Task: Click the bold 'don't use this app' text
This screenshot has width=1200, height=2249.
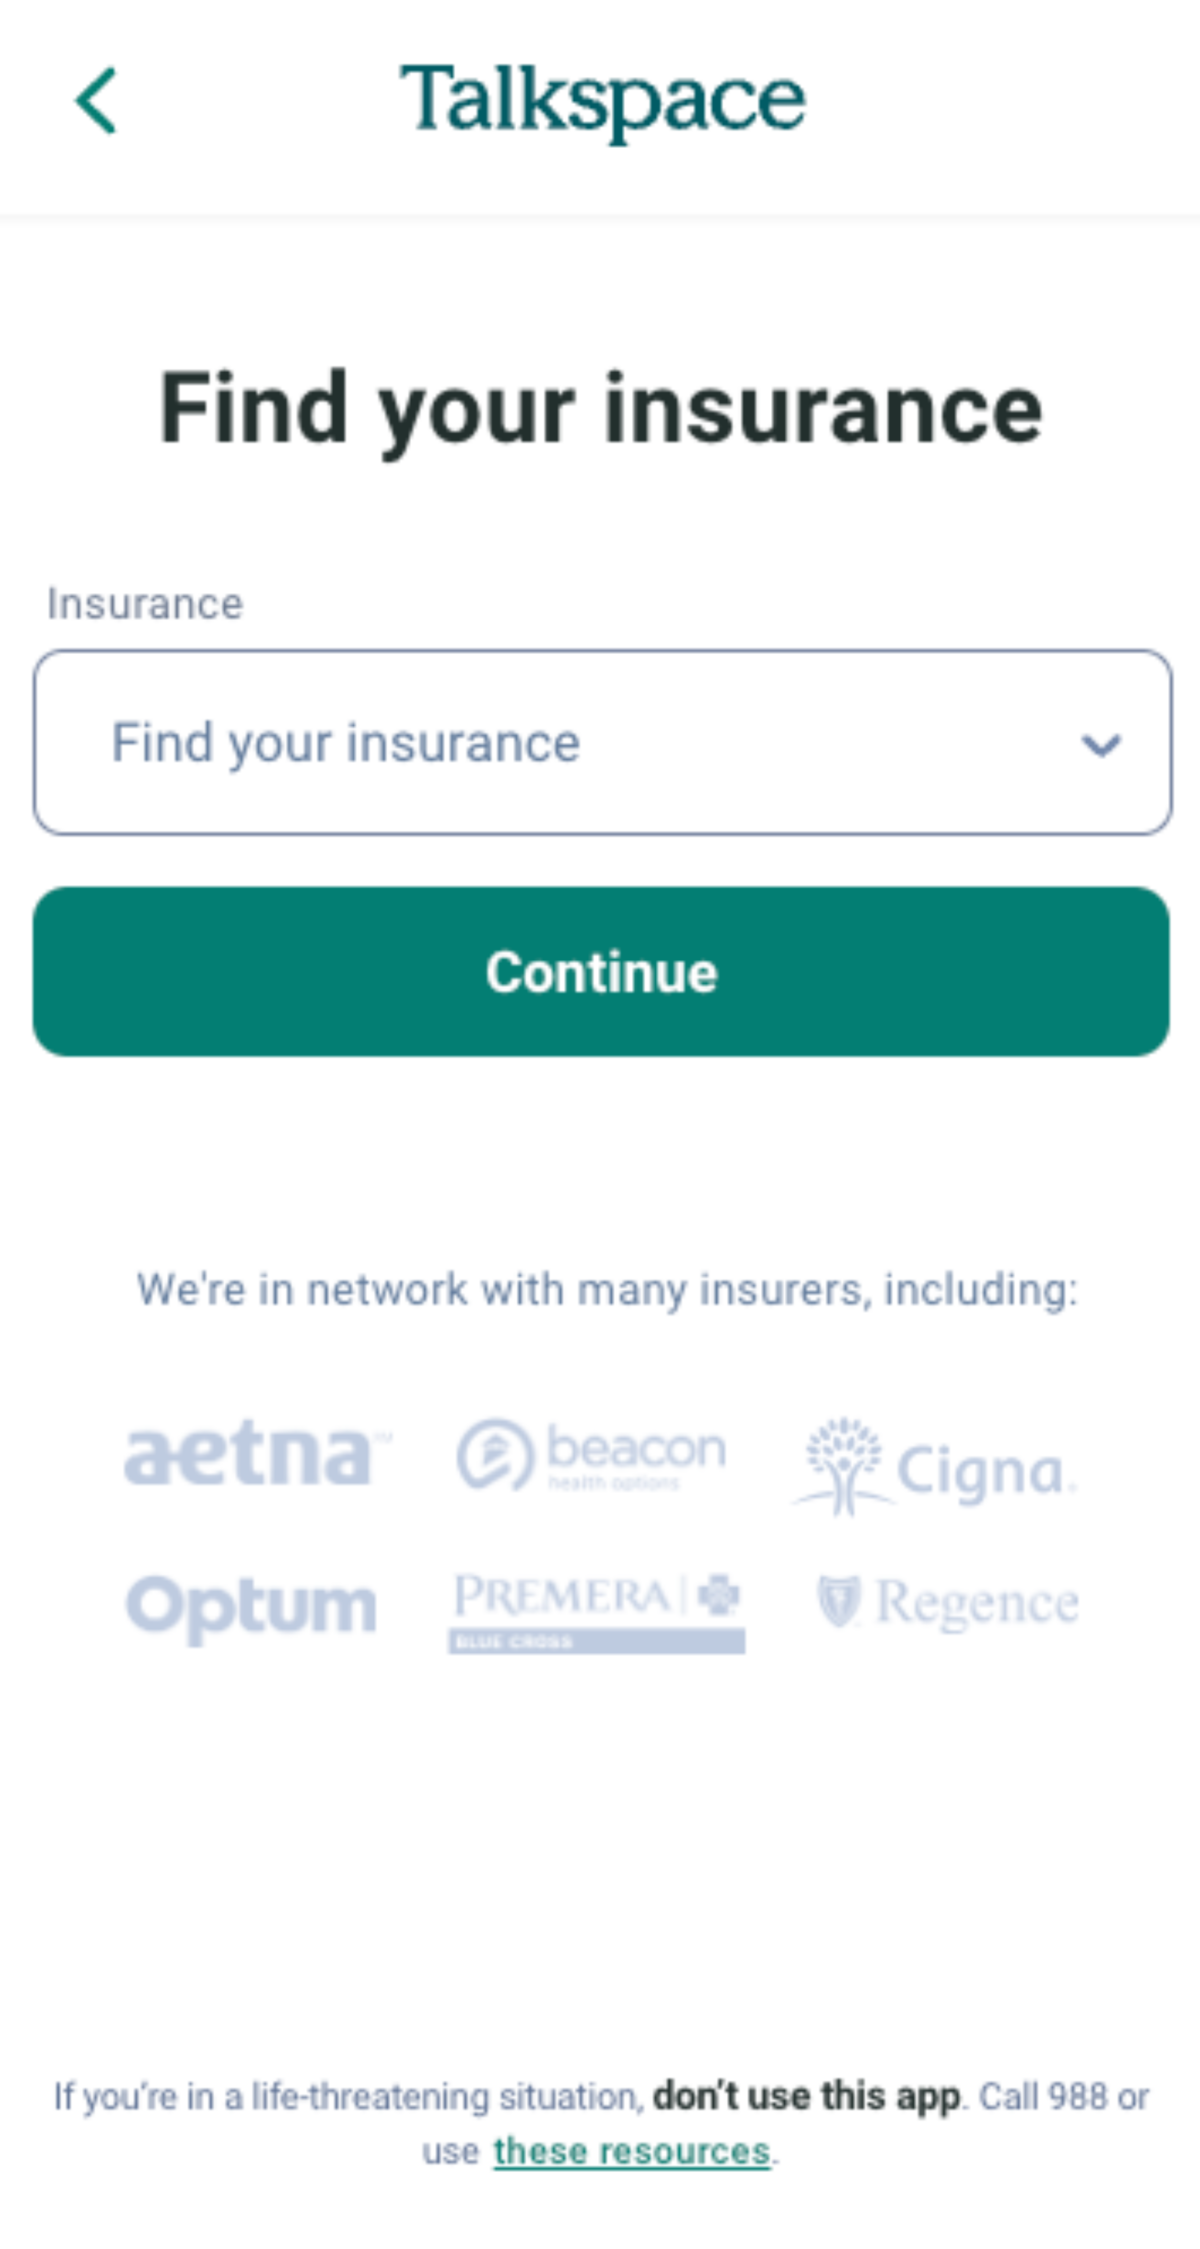Action: (x=806, y=2095)
